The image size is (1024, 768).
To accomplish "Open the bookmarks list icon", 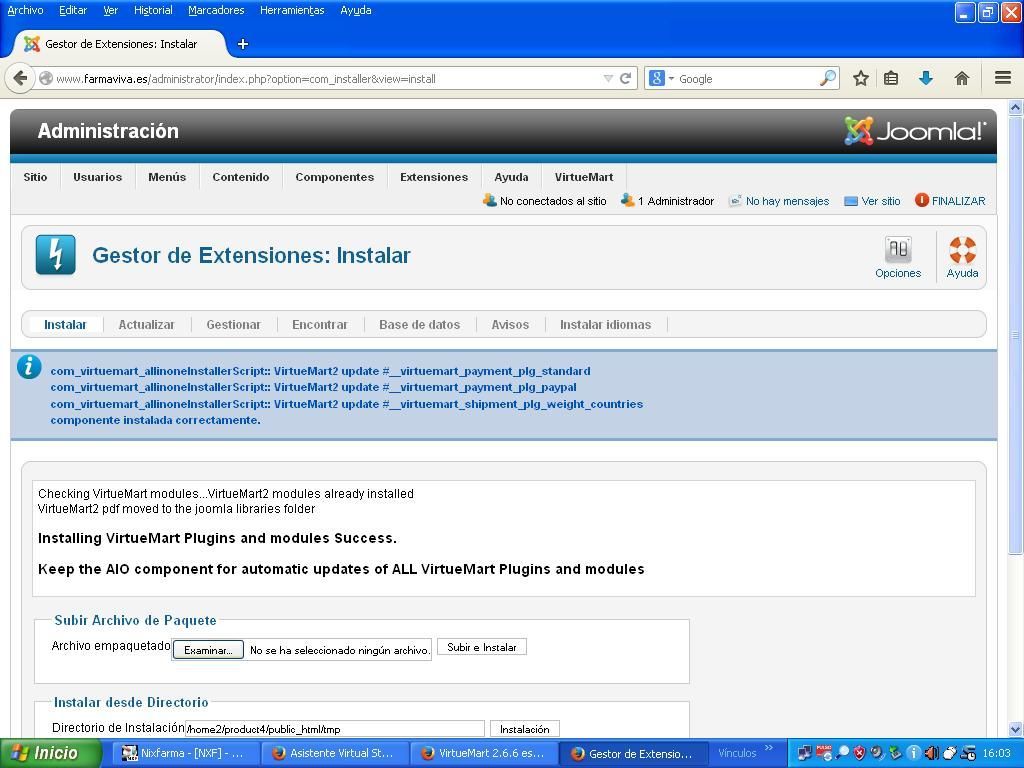I will click(891, 78).
